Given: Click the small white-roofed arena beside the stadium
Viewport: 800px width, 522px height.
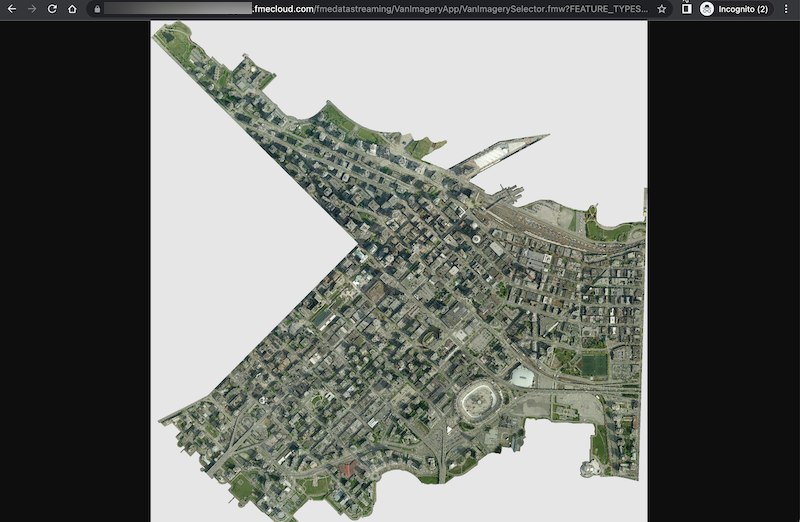Looking at the screenshot, I should (x=522, y=376).
